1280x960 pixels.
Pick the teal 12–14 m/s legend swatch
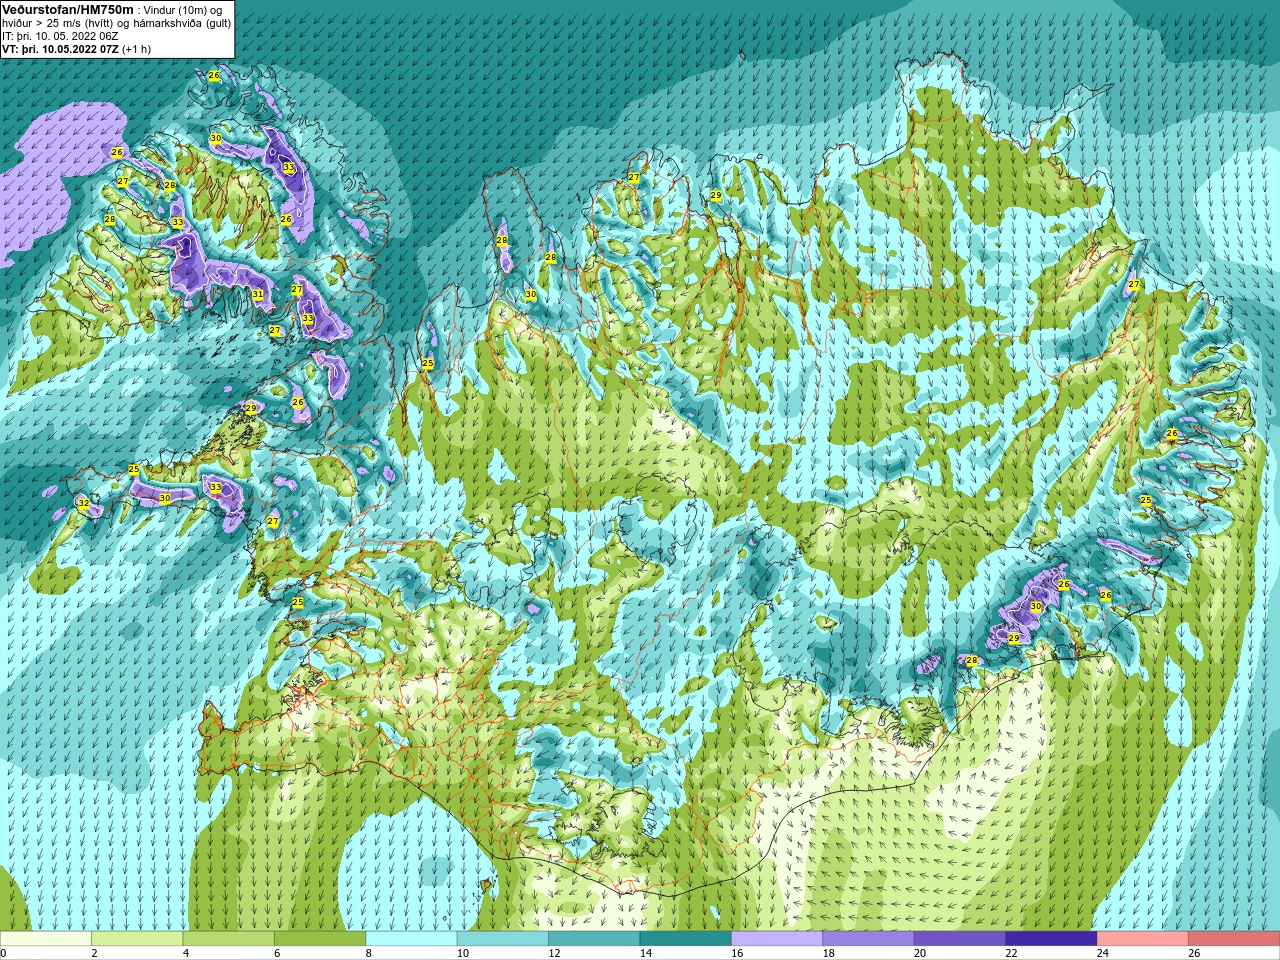tap(594, 939)
